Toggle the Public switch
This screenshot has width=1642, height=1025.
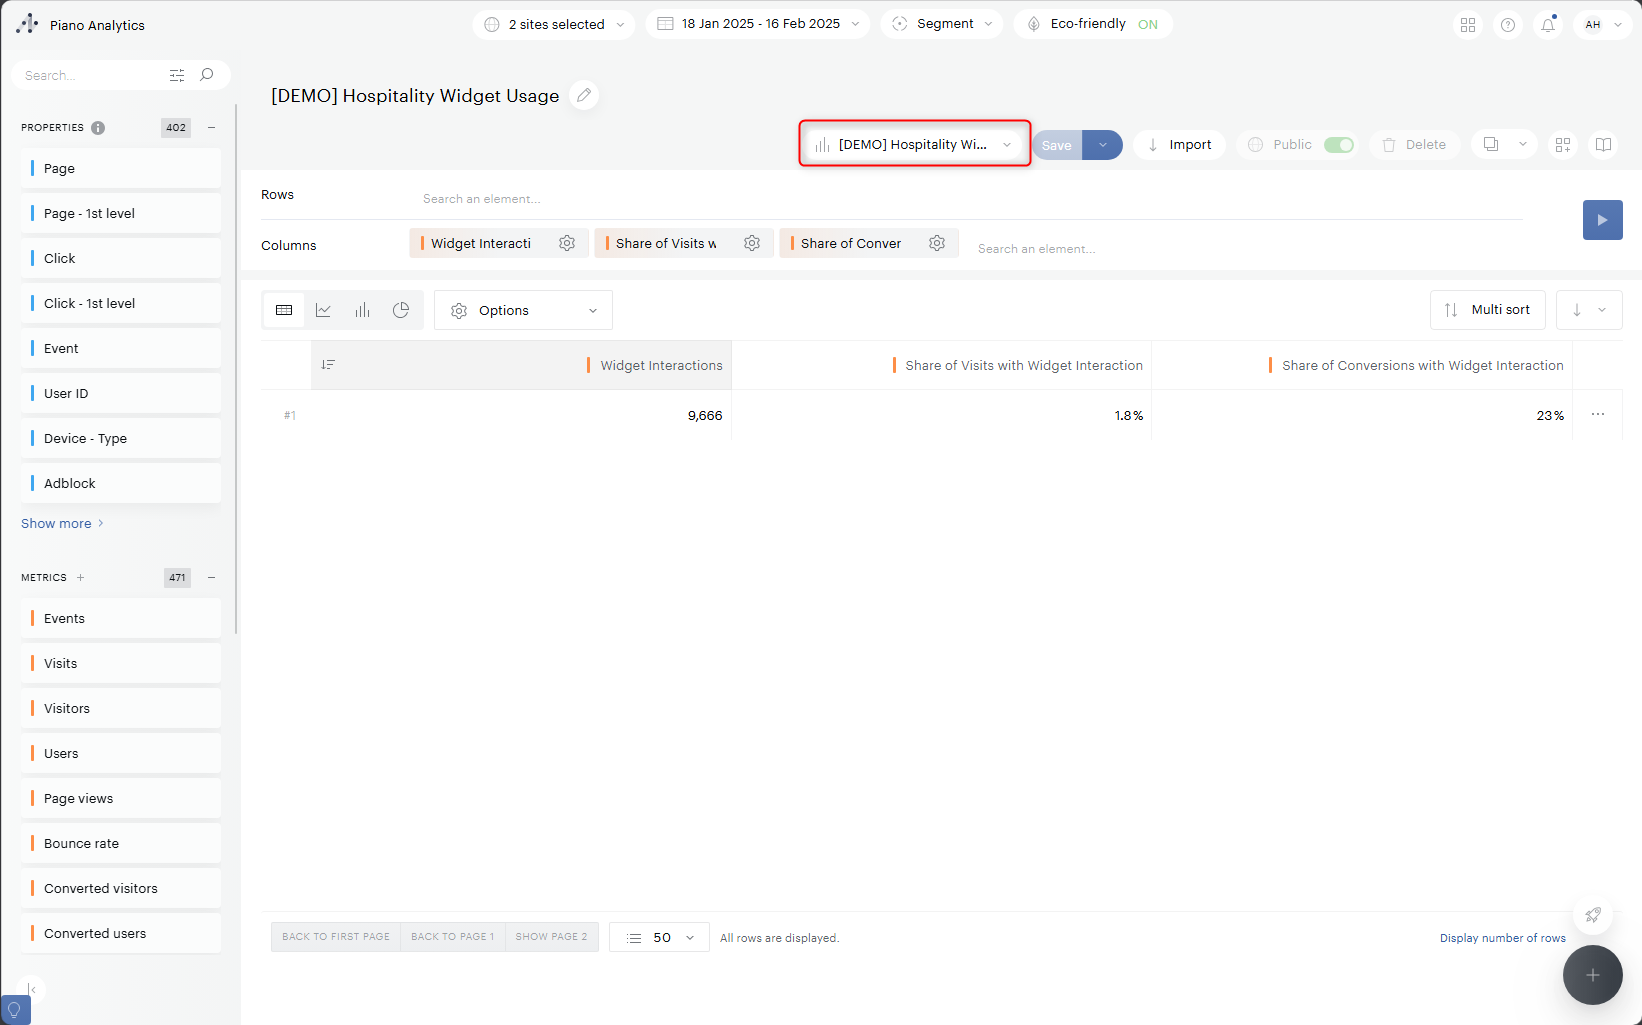click(1338, 145)
